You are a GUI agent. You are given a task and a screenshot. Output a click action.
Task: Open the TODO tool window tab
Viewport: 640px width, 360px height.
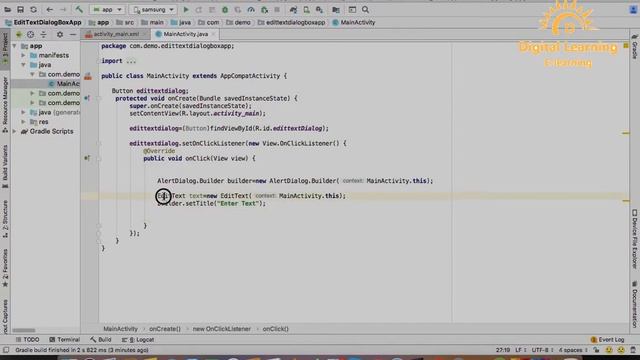click(27, 340)
